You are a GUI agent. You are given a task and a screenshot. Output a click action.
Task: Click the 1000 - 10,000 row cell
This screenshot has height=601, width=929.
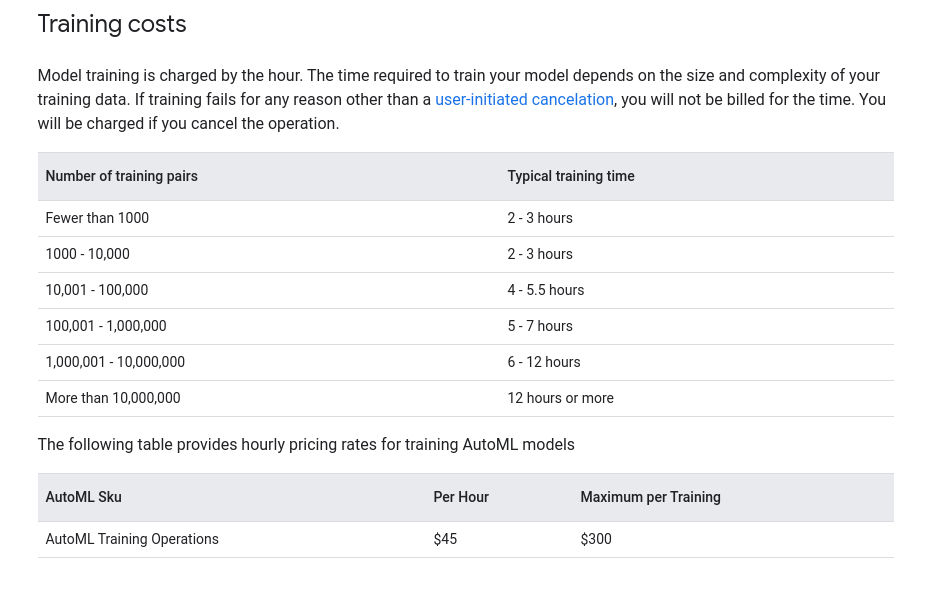(88, 254)
